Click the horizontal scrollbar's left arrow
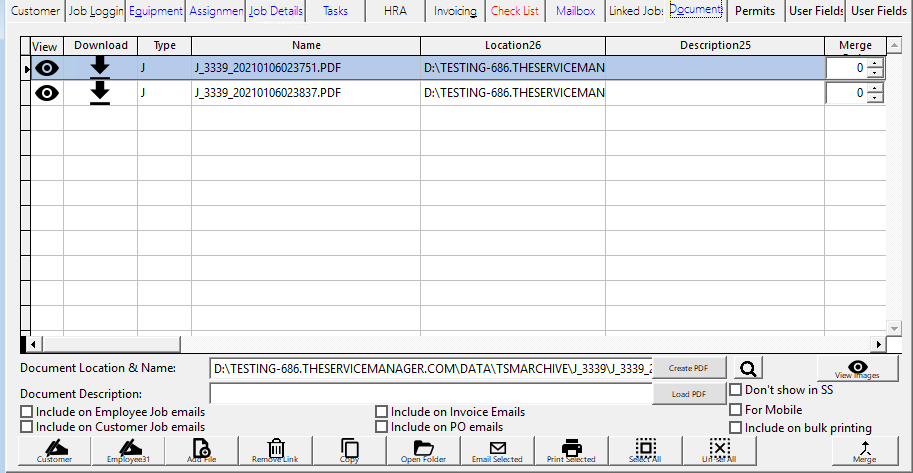The image size is (913, 473). tap(34, 344)
